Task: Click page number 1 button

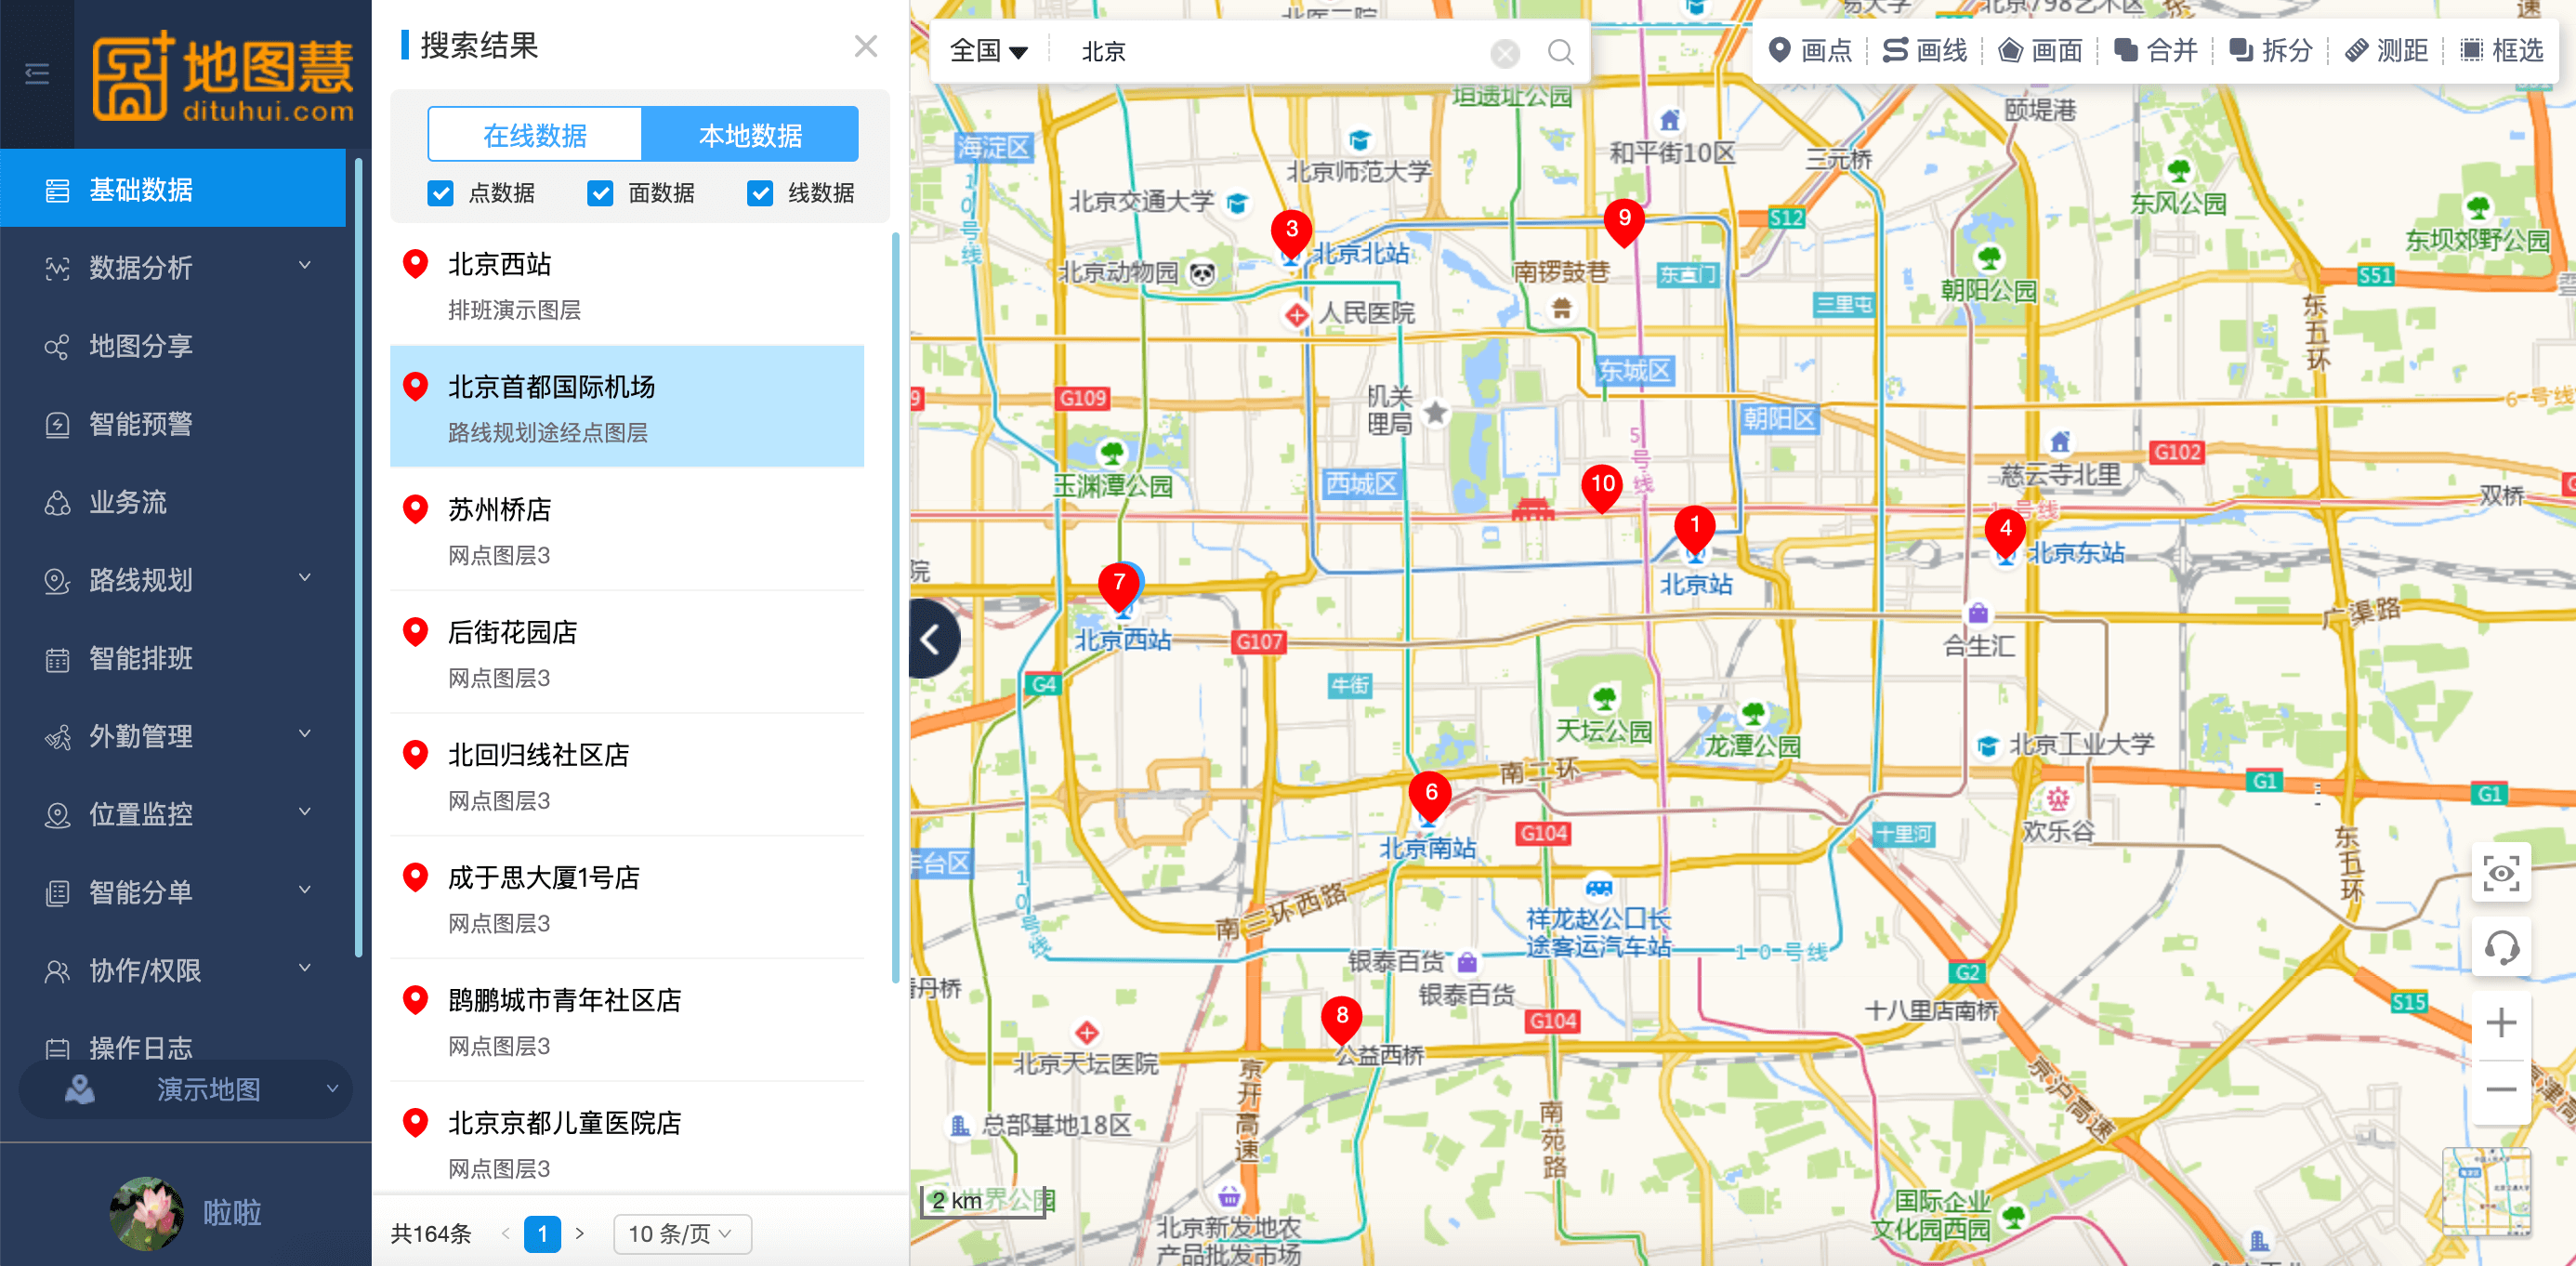Action: [542, 1233]
